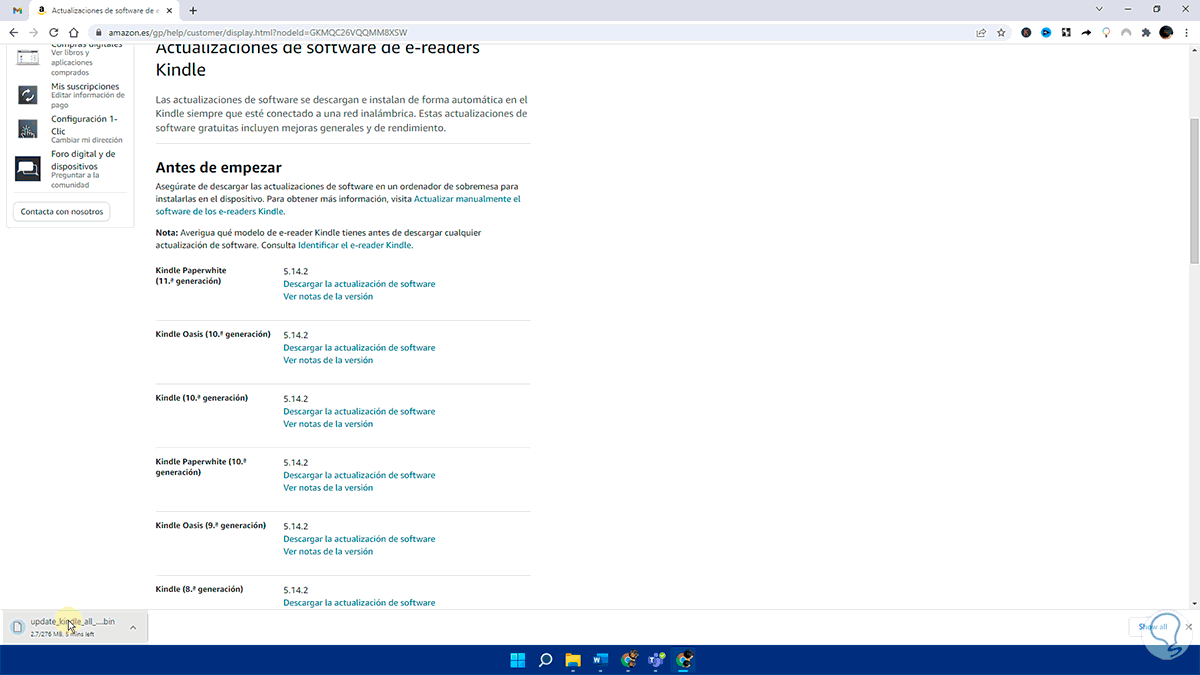This screenshot has width=1200, height=675.
Task: Open the blue paper-plane extension
Action: (x=1046, y=32)
